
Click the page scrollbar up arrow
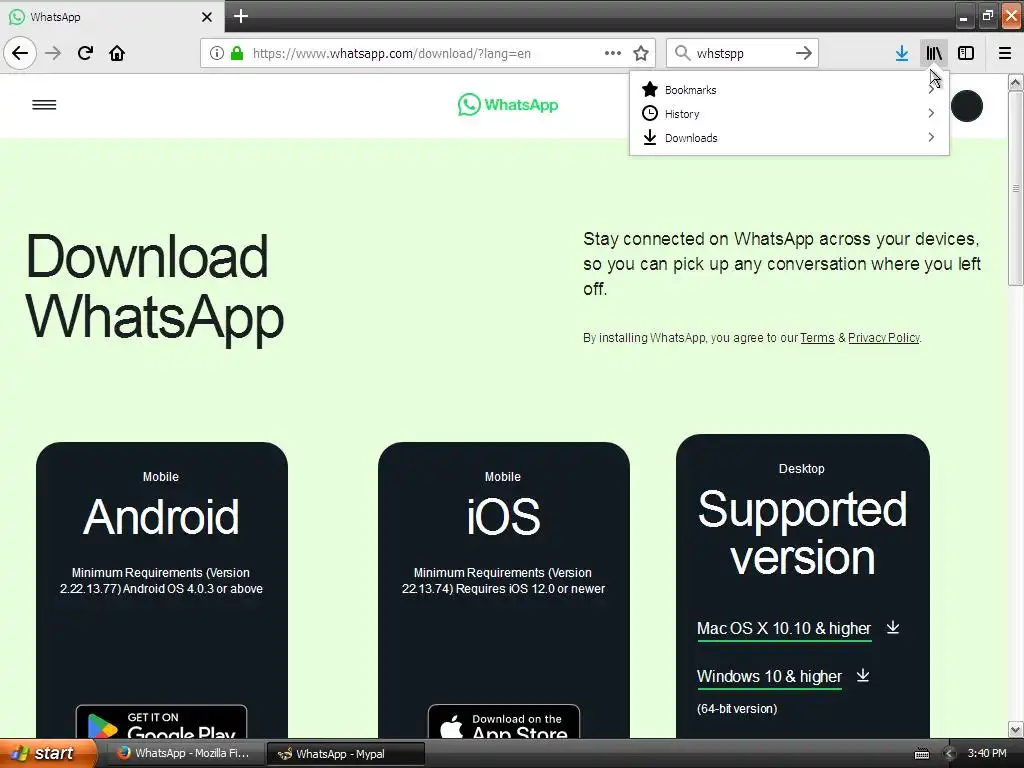[1015, 82]
